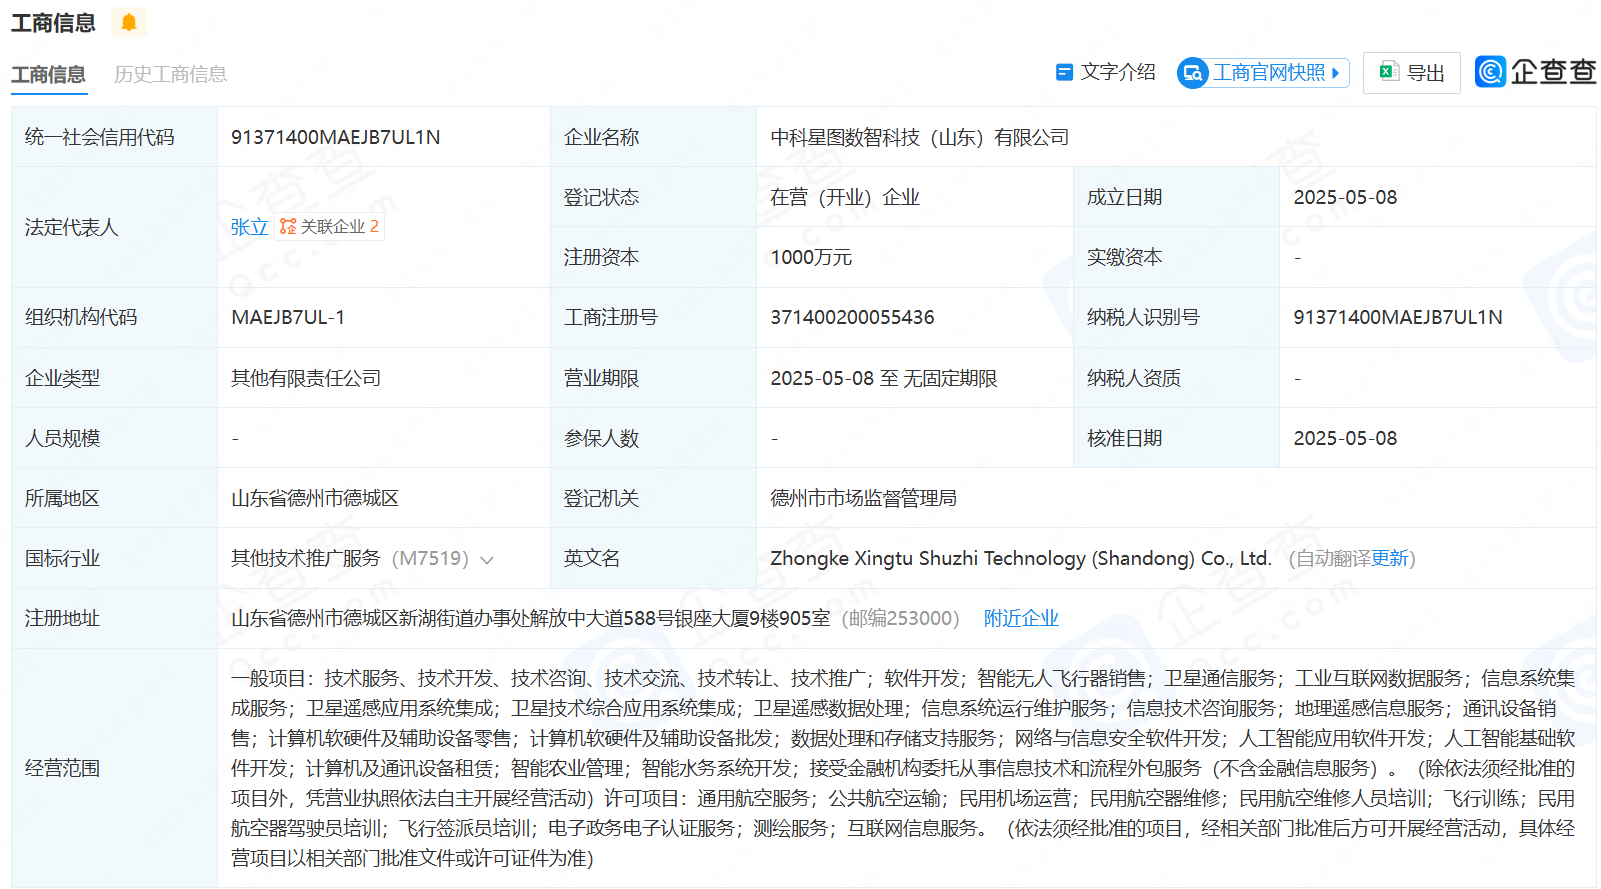Select company name 中科星图数智科技（山东）有限公司

pos(920,137)
